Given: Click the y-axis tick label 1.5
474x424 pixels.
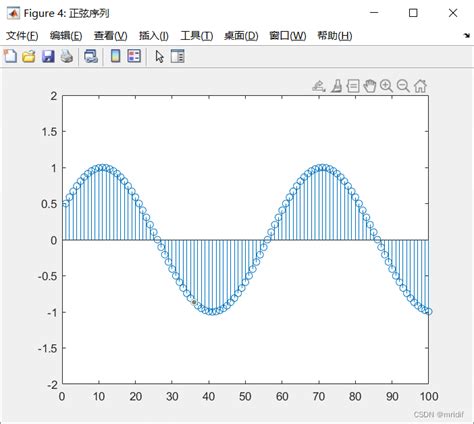Looking at the screenshot, I should coord(49,132).
